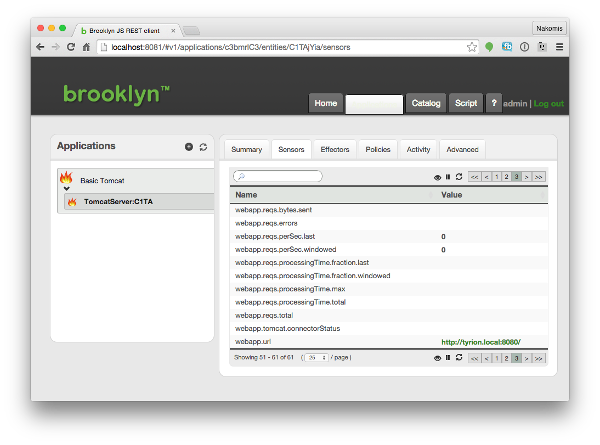
Task: Refresh sensors with top reload icon
Action: pos(459,177)
